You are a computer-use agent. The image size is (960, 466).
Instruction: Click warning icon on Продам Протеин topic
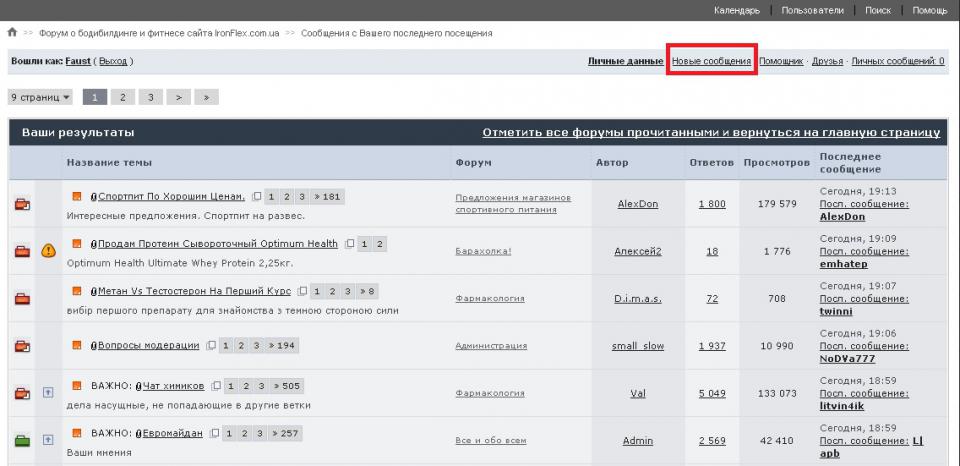[x=48, y=251]
